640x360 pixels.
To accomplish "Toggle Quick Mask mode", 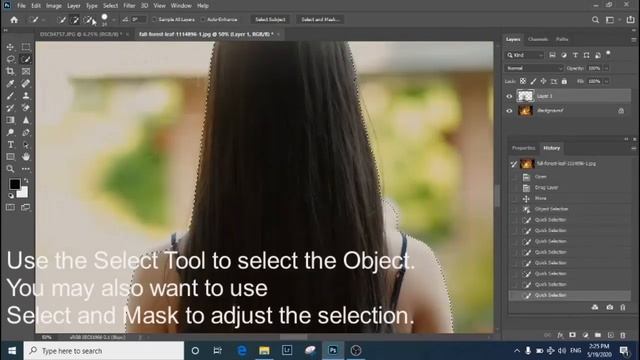I will (x=10, y=207).
